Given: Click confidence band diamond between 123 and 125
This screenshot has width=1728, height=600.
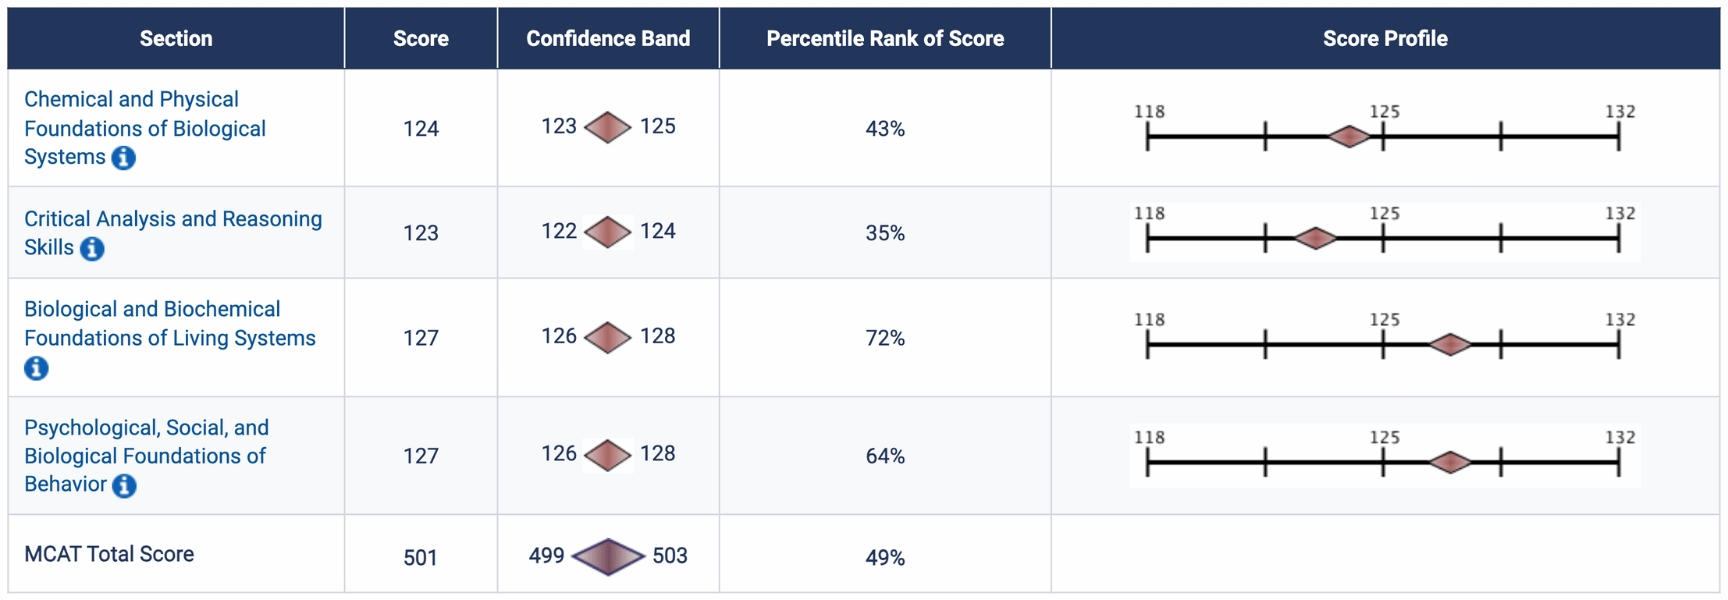Looking at the screenshot, I should (x=607, y=127).
